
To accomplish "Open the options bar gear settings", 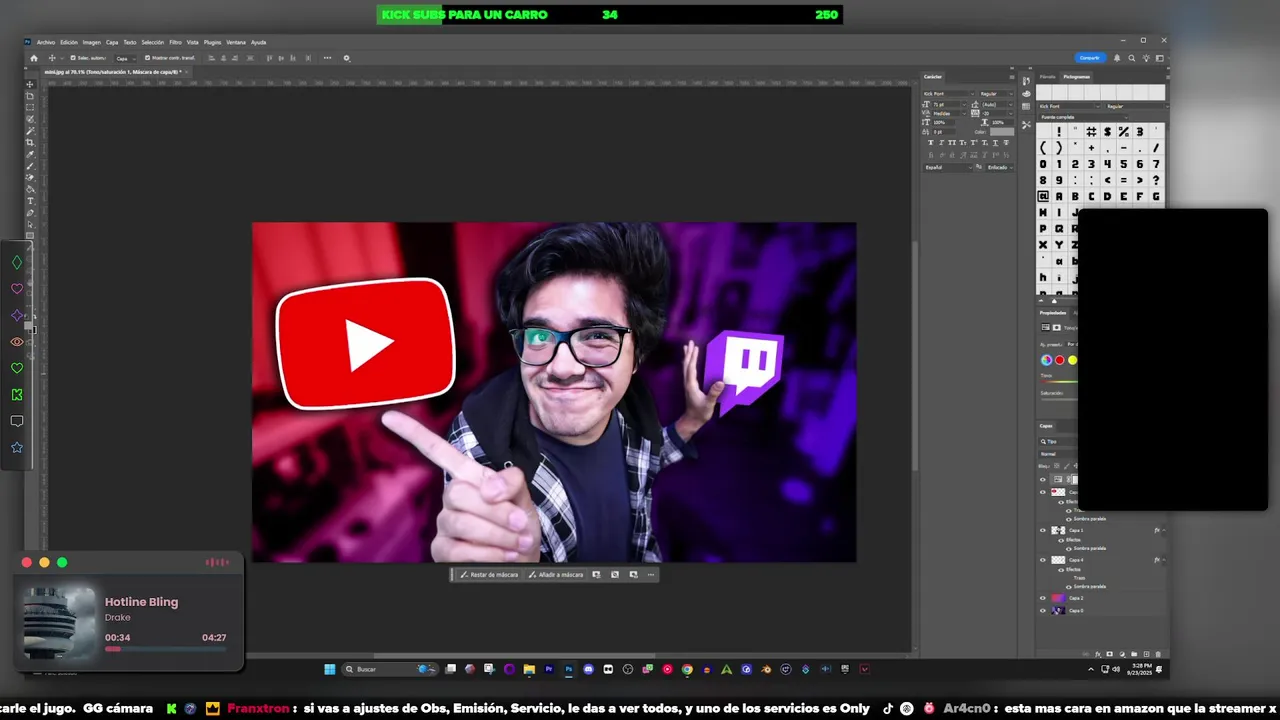I will tap(347, 58).
